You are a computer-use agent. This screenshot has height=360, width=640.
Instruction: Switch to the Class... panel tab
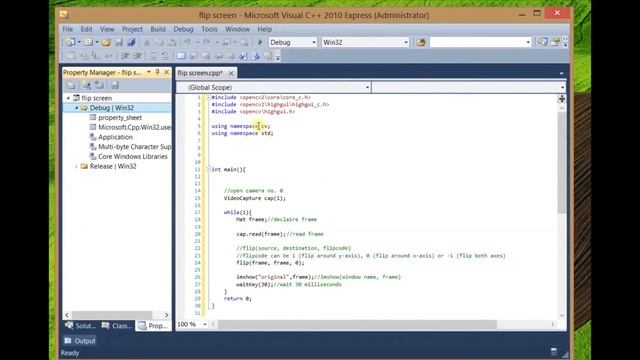click(118, 326)
